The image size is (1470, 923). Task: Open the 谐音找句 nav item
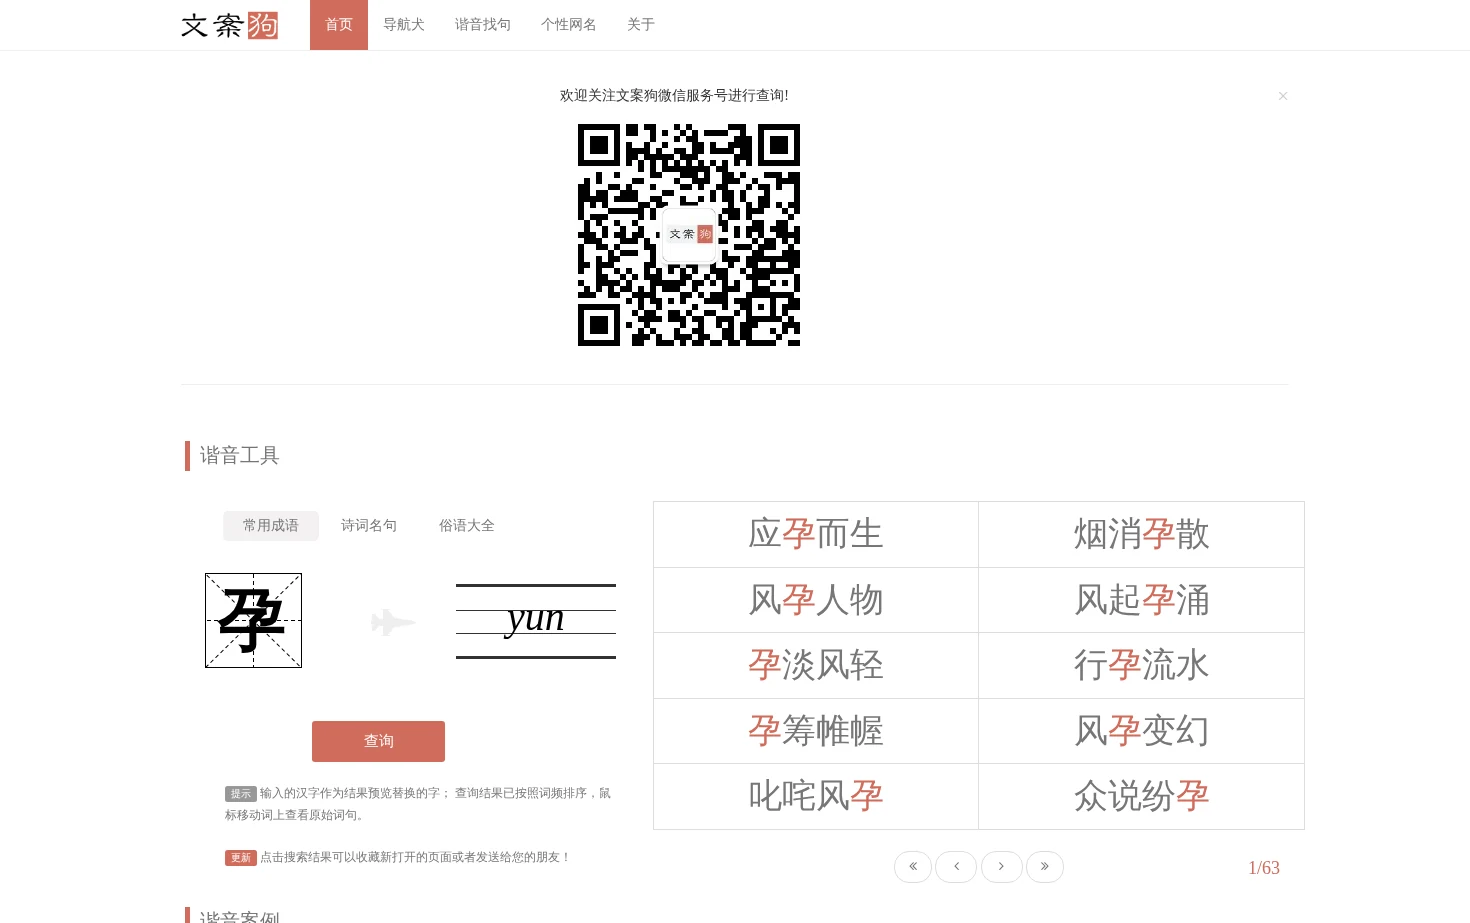coord(483,25)
